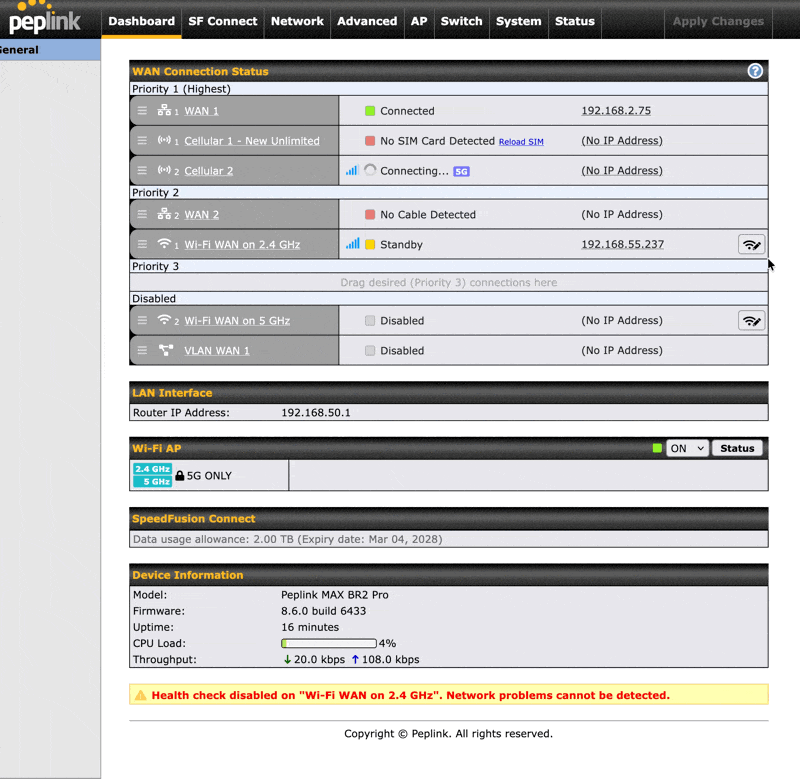800x779 pixels.
Task: Click the WAN 1 ethernet port icon
Action: coord(164,110)
